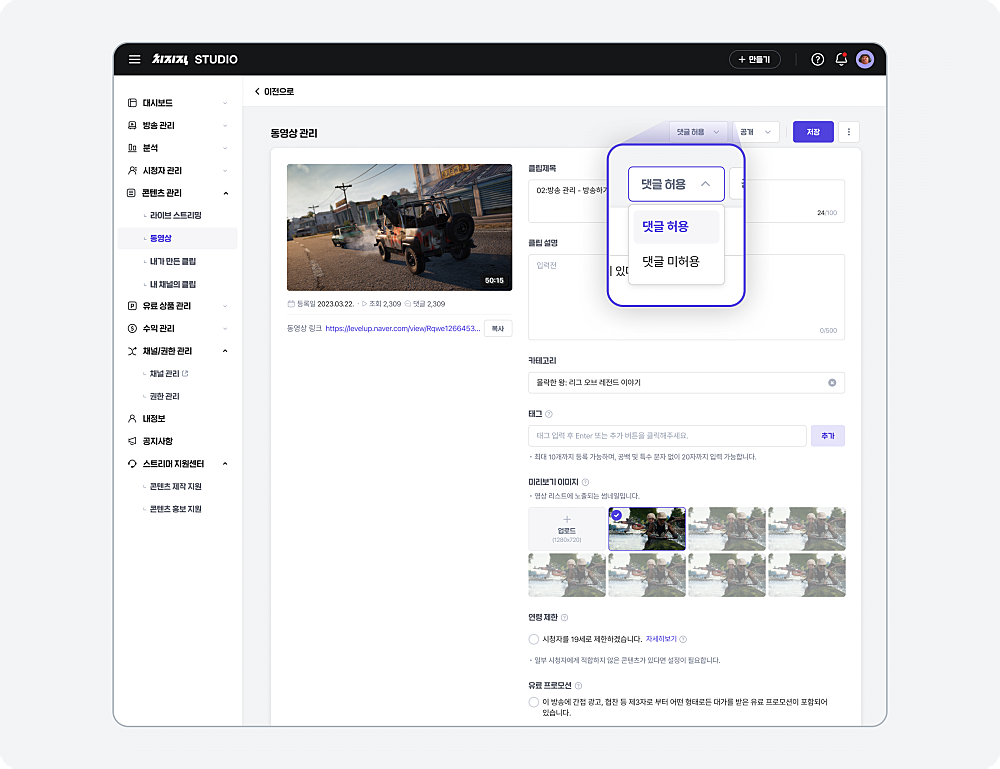Open the notifications bell icon

coord(841,60)
